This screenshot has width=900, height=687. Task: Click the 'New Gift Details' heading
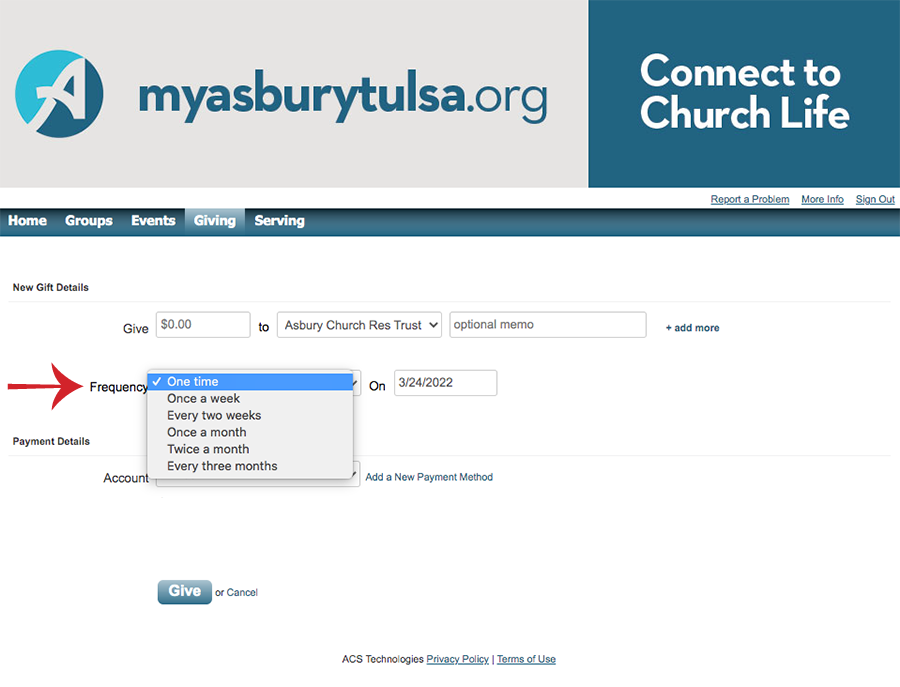[51, 288]
